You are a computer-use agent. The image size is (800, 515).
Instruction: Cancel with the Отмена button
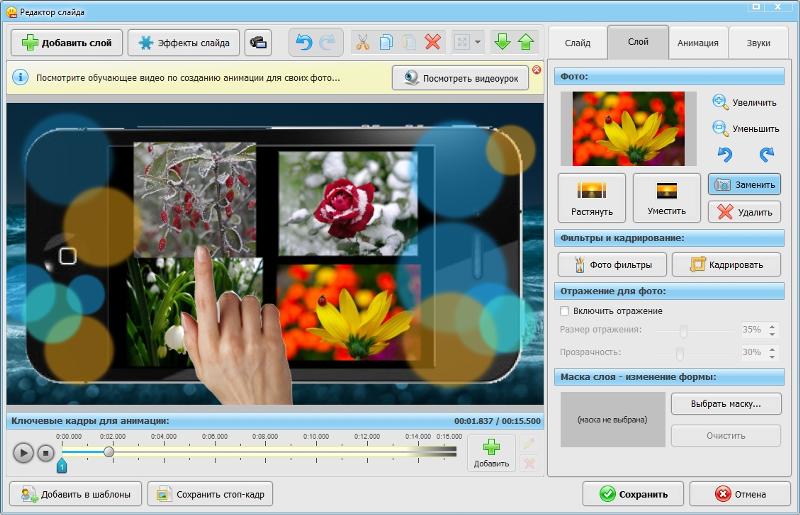(740, 494)
